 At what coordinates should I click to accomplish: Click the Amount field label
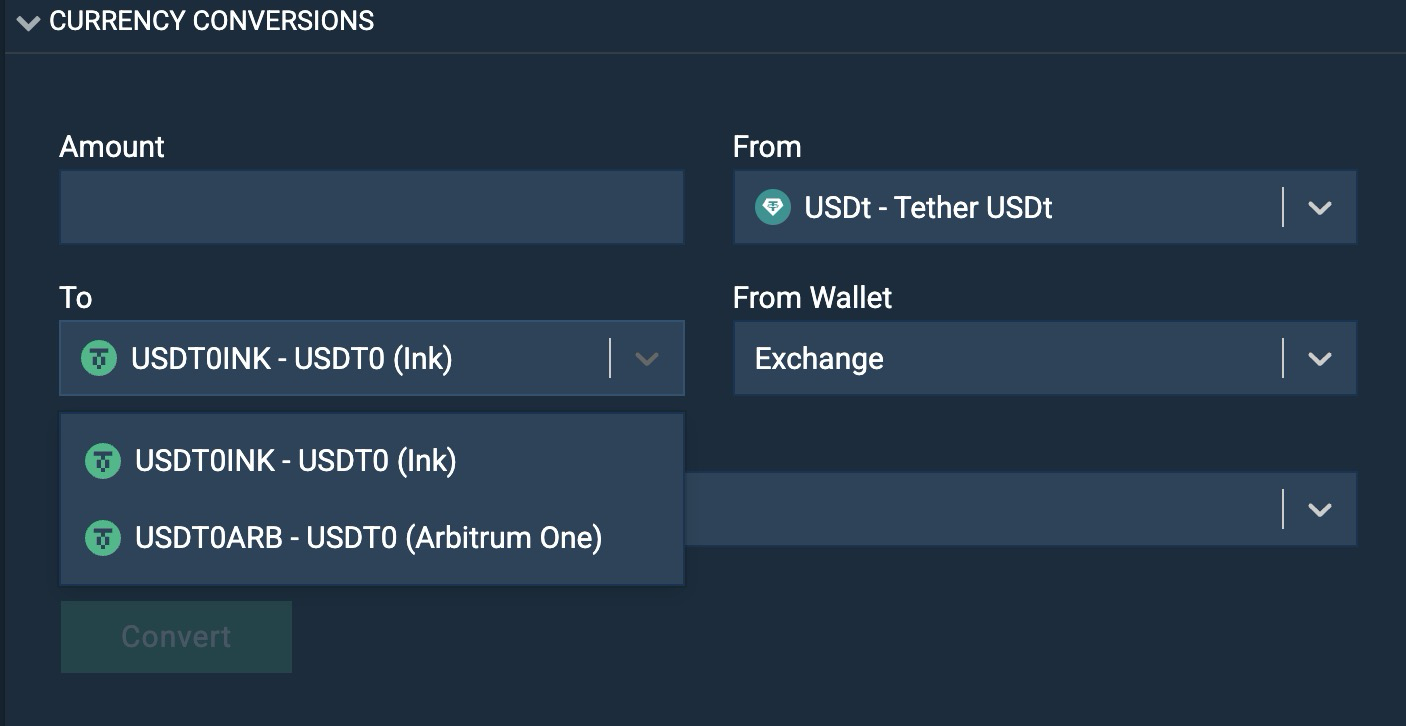pos(112,147)
